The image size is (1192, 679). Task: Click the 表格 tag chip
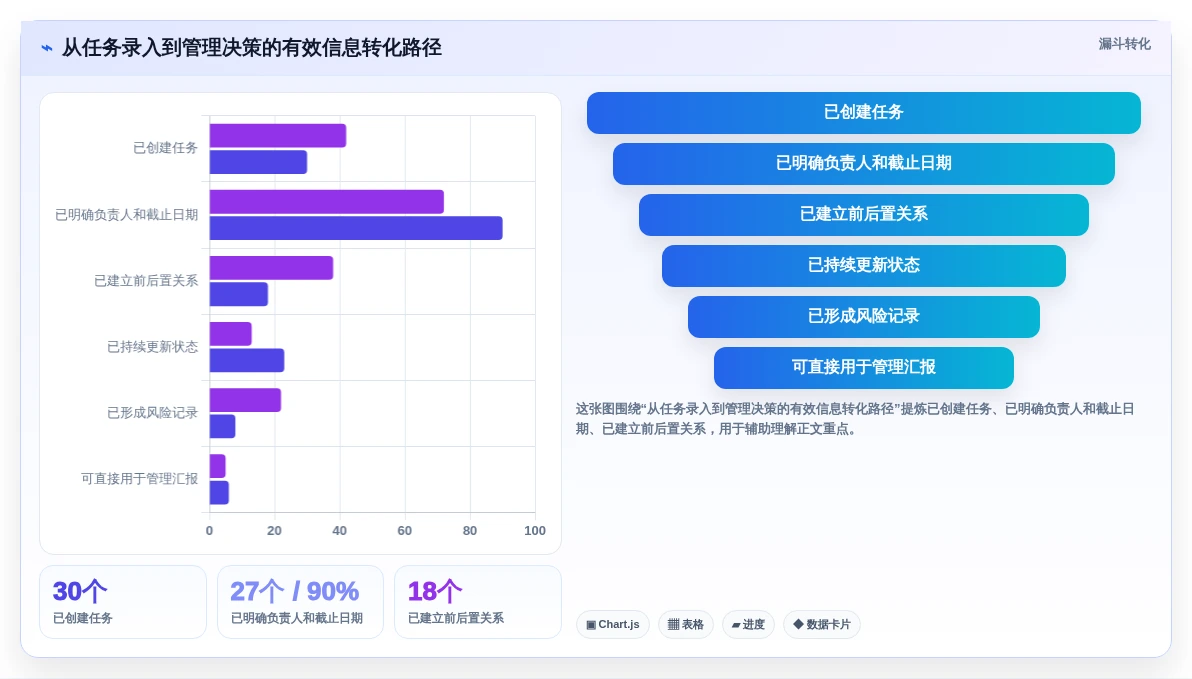pyautogui.click(x=686, y=624)
